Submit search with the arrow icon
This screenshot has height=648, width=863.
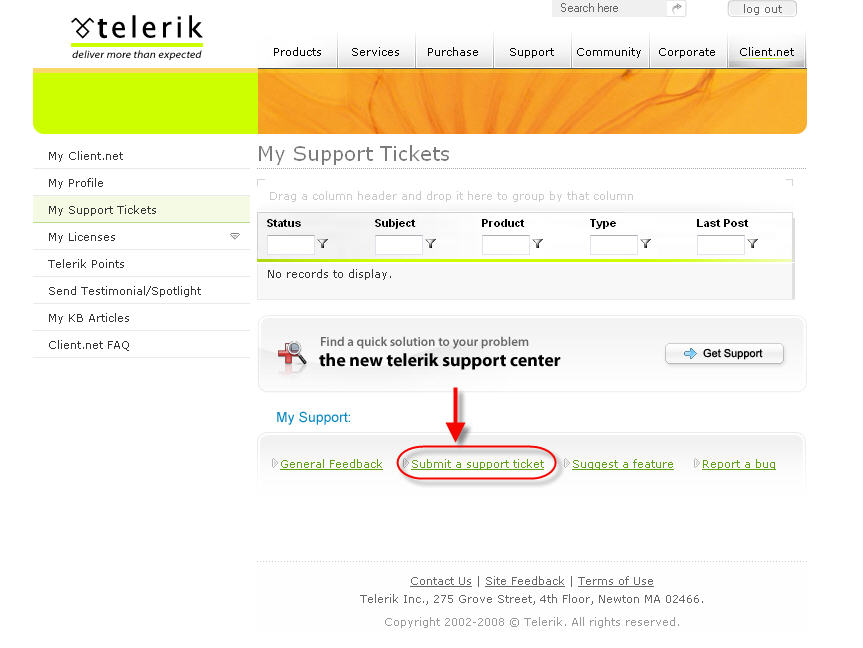[677, 8]
